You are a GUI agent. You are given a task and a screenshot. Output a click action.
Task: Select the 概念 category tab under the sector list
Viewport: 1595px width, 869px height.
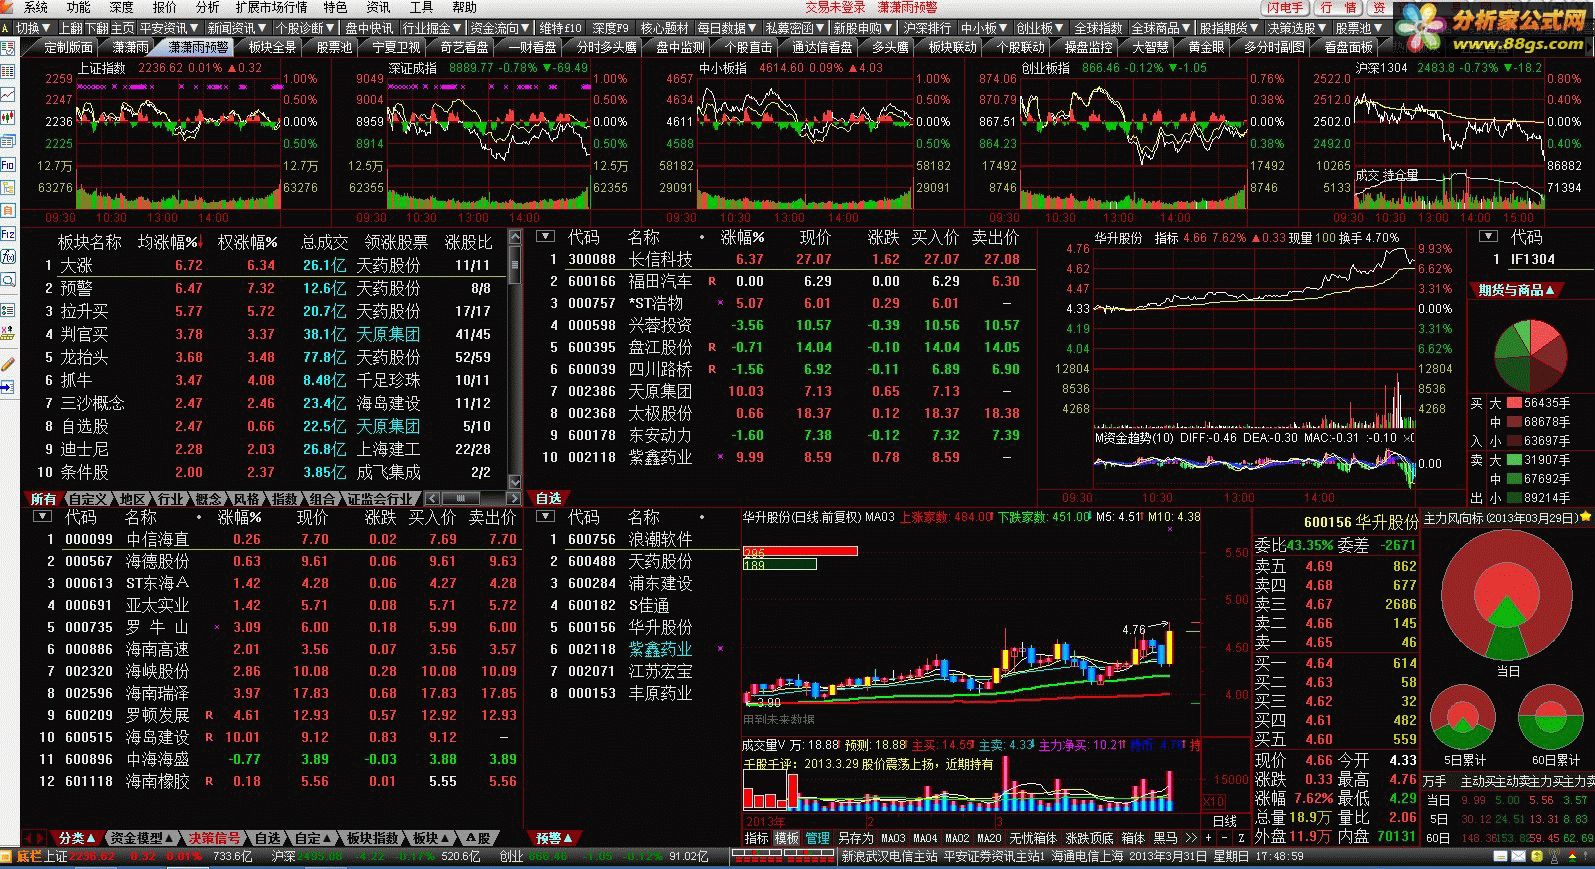point(209,499)
